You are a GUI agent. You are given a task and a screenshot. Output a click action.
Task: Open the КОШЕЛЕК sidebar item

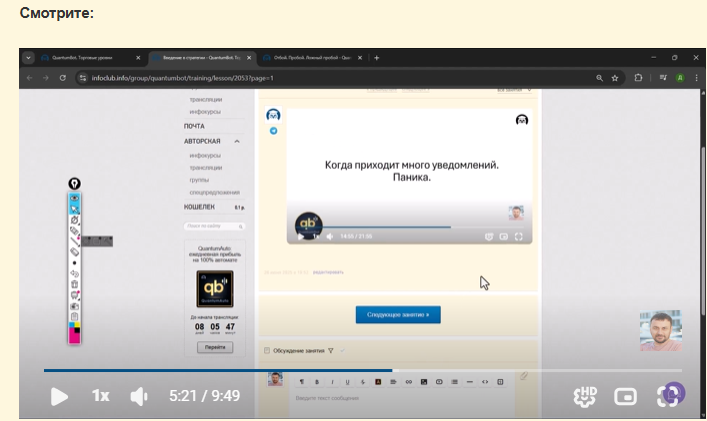(x=199, y=207)
